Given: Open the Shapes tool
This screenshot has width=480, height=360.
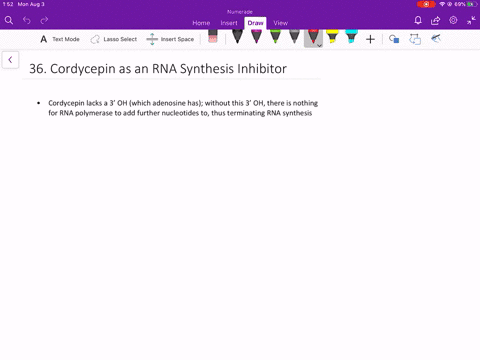Looking at the screenshot, I should [394, 39].
